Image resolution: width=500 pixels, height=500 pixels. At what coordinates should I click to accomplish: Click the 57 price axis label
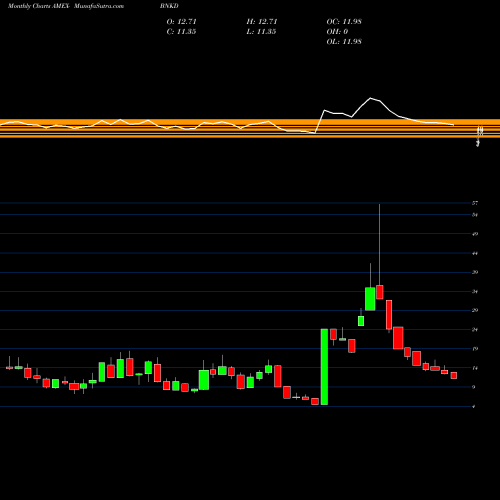[x=475, y=203]
